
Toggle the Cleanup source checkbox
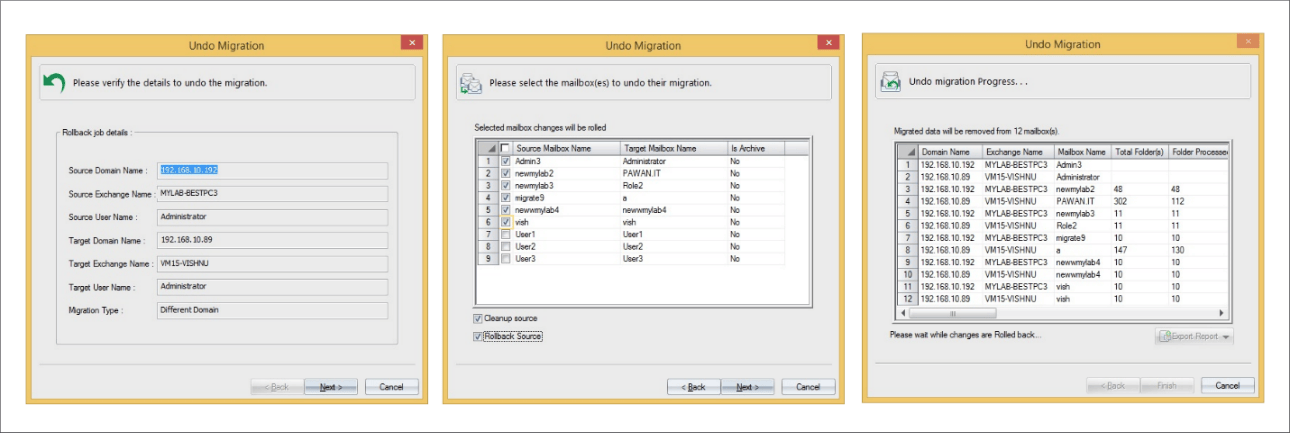point(478,318)
